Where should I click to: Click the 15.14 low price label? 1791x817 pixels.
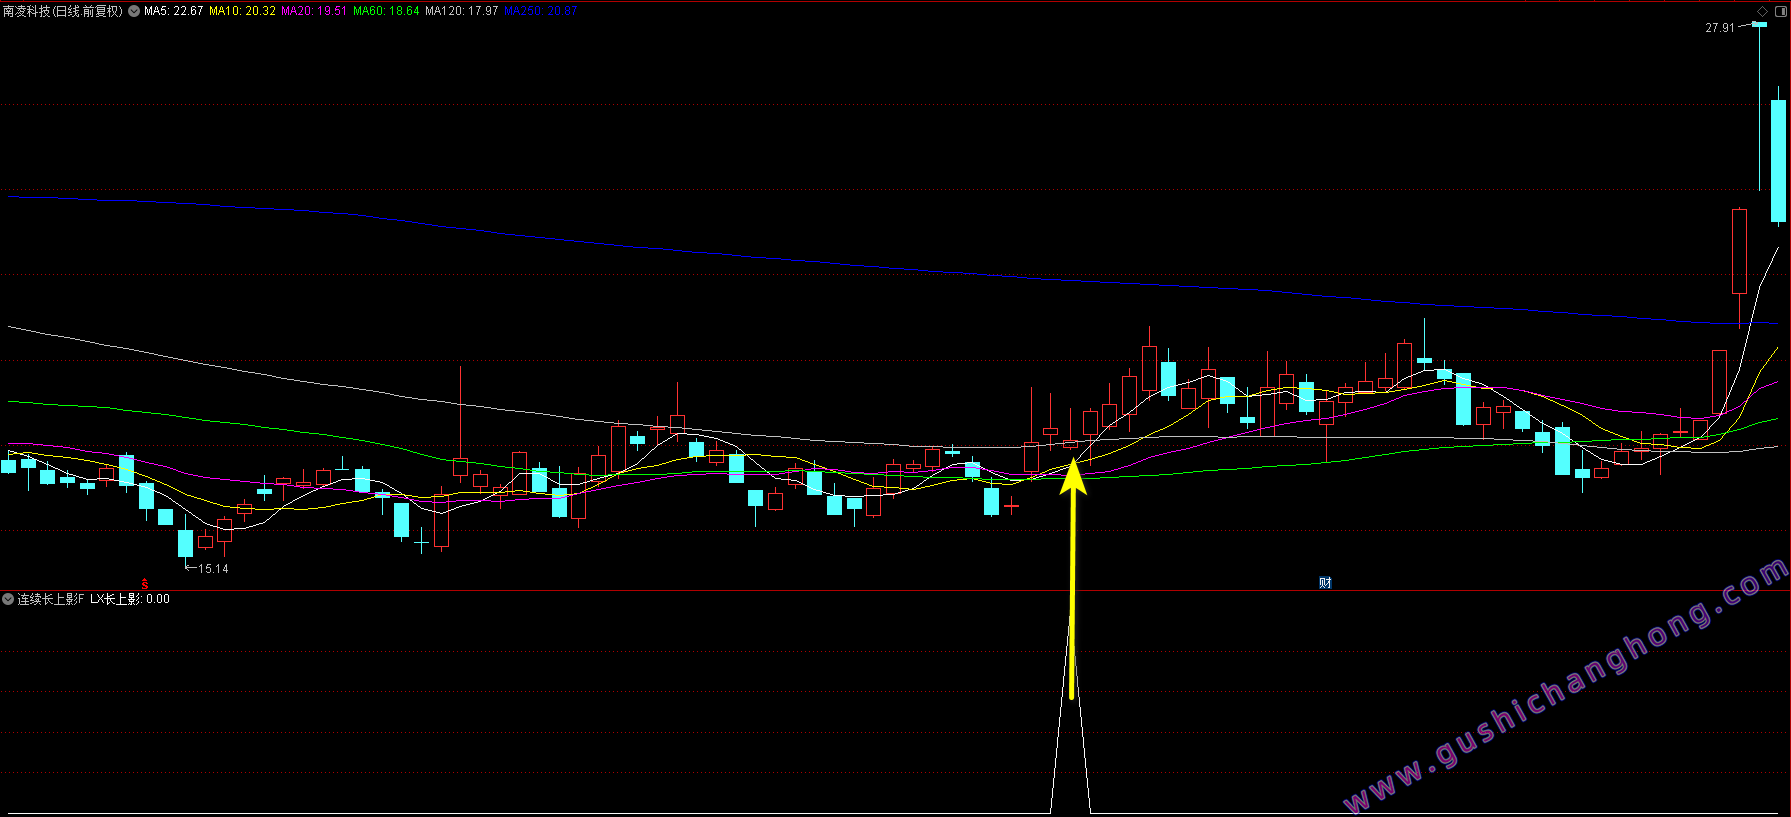(213, 569)
